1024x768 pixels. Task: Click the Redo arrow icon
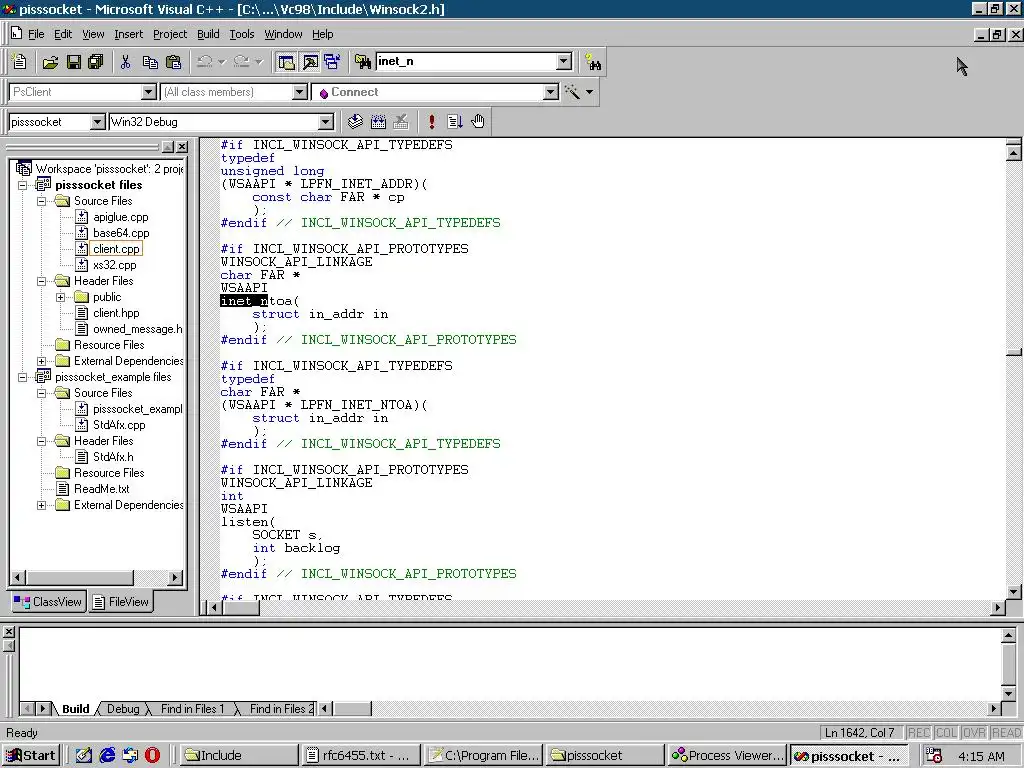click(241, 62)
